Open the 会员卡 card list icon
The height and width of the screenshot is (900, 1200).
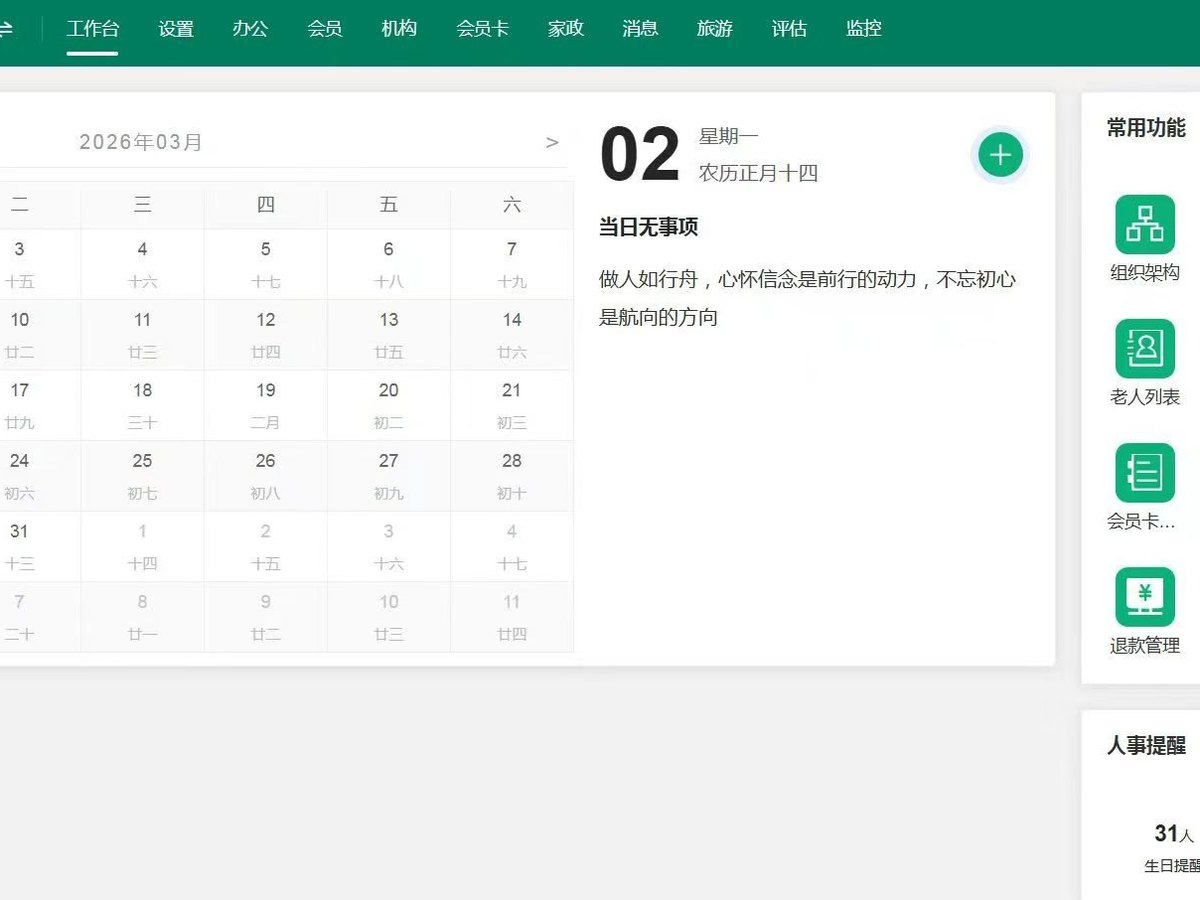coord(1145,473)
